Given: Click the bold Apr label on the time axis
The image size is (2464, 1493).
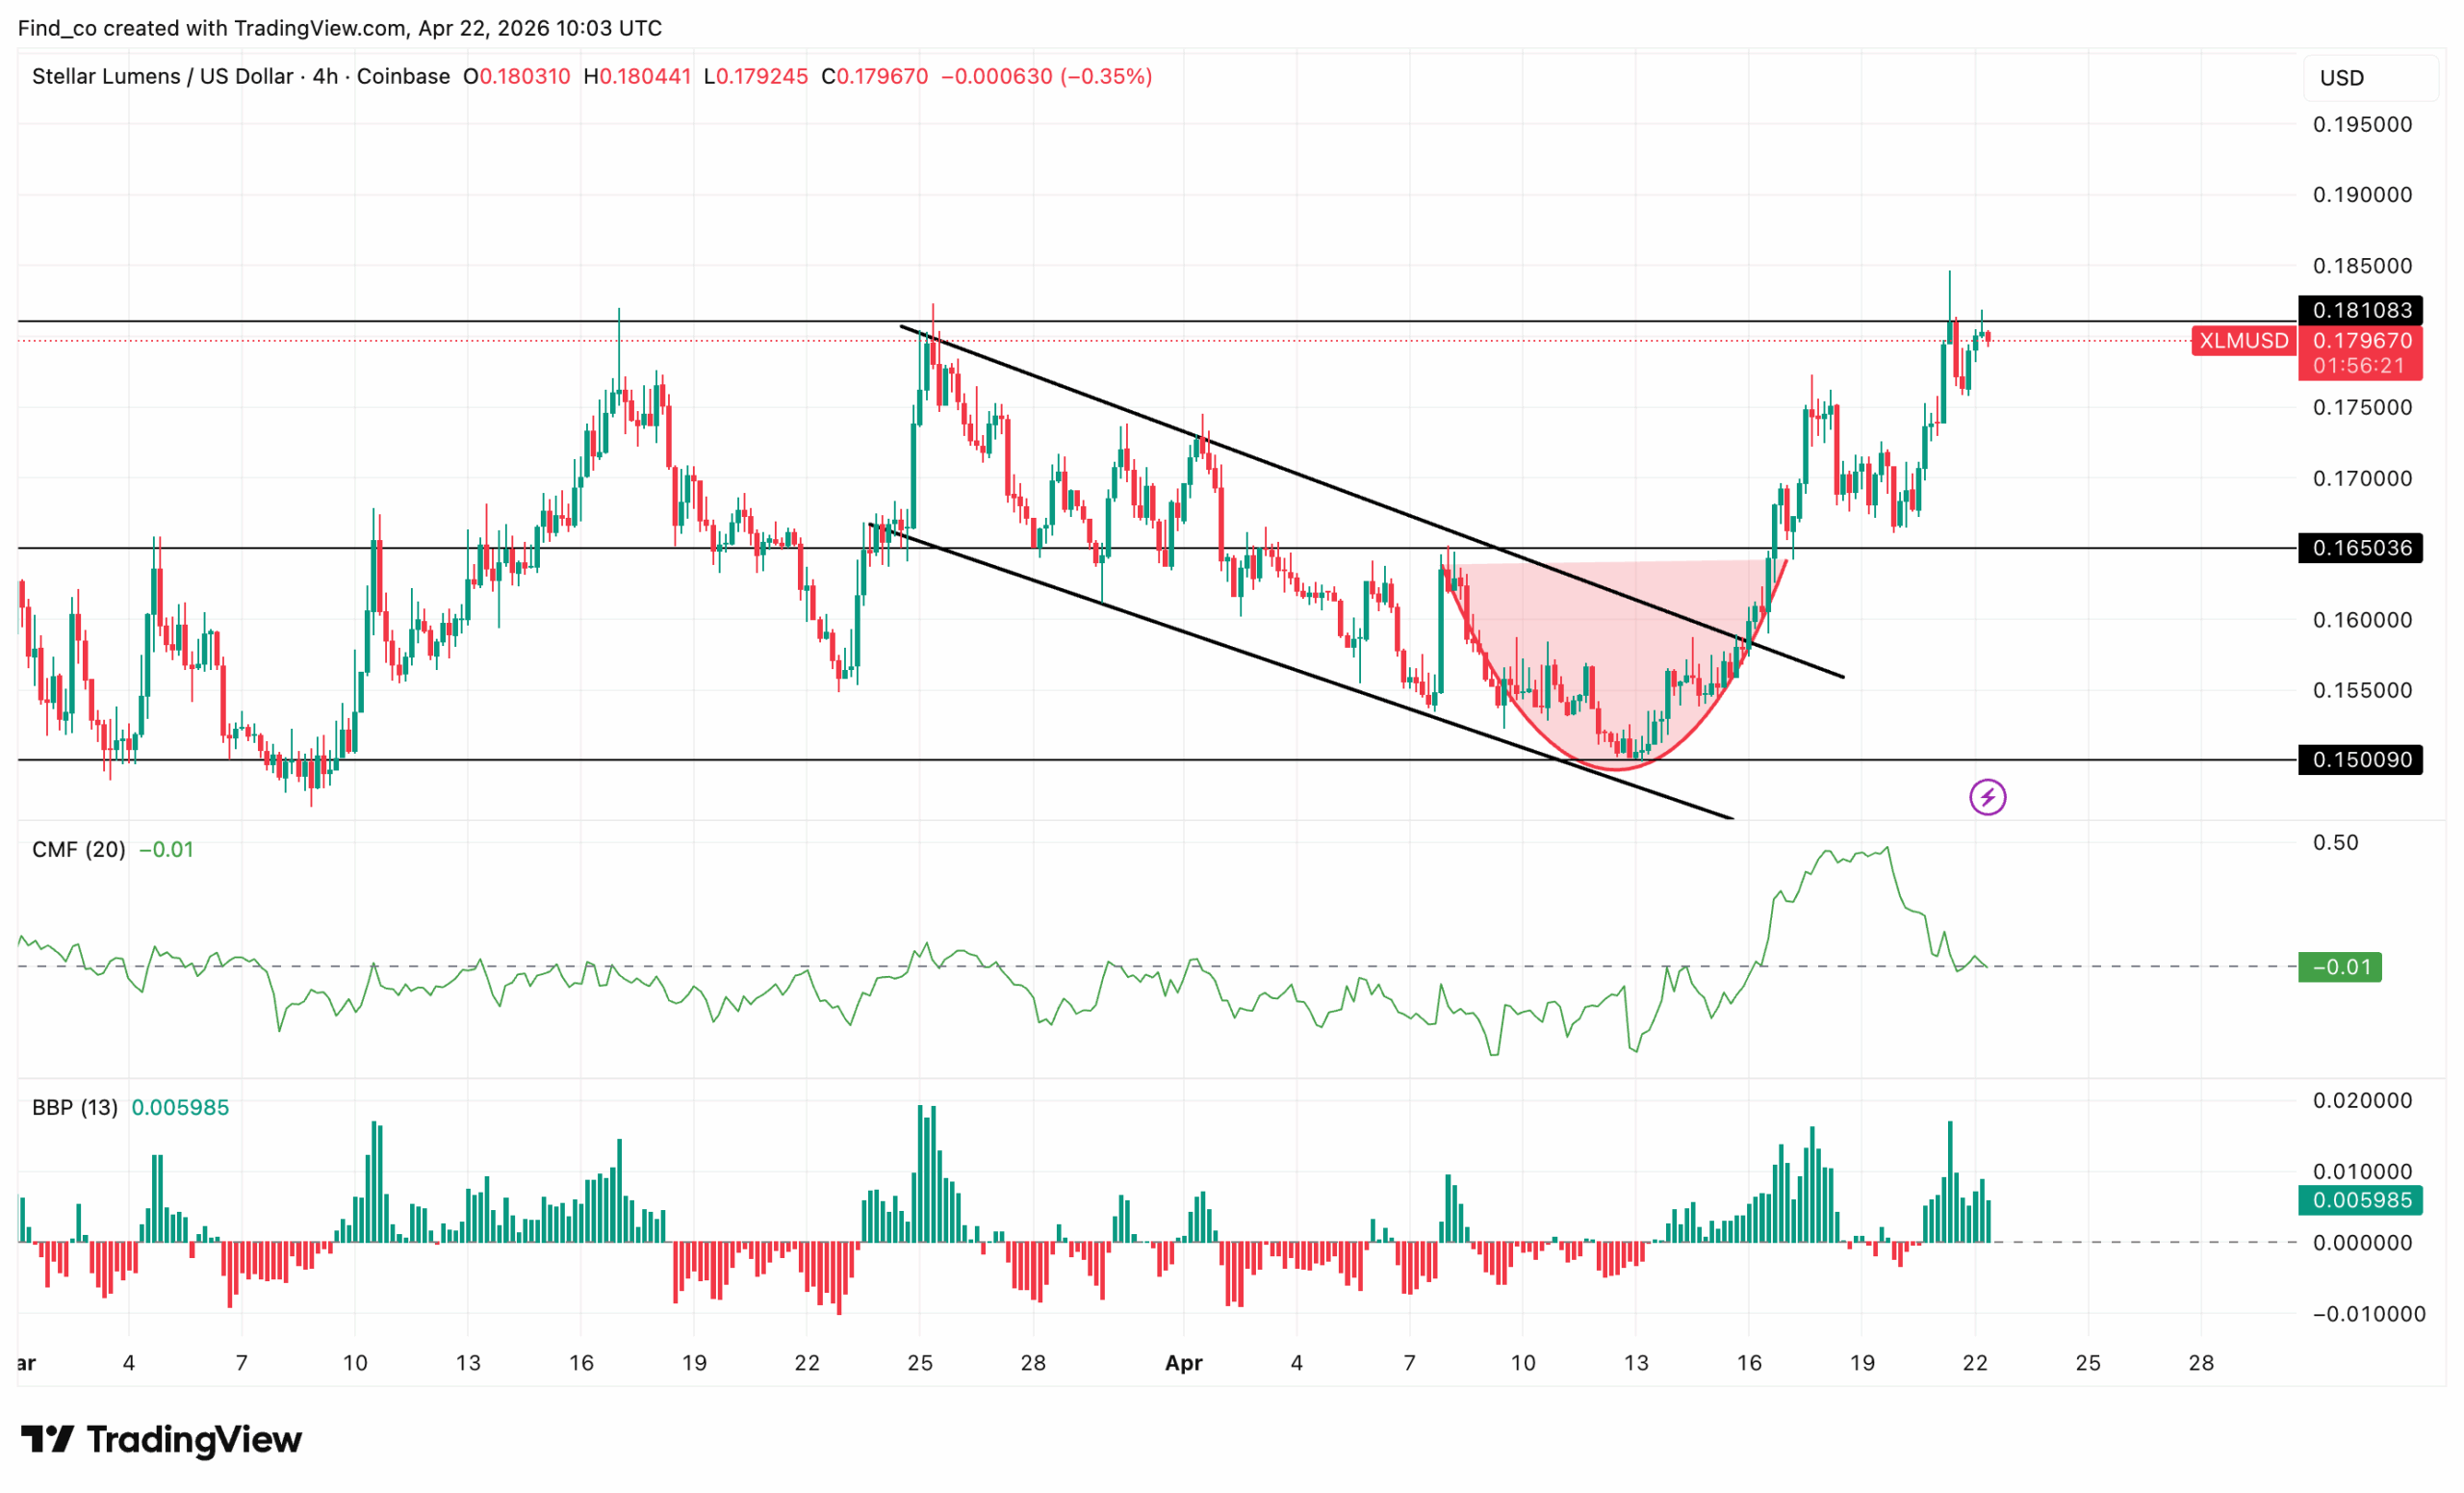Looking at the screenshot, I should pyautogui.click(x=1185, y=1363).
